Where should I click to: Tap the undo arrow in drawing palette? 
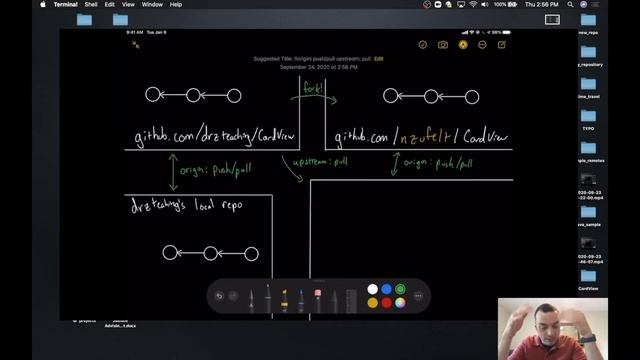(219, 296)
